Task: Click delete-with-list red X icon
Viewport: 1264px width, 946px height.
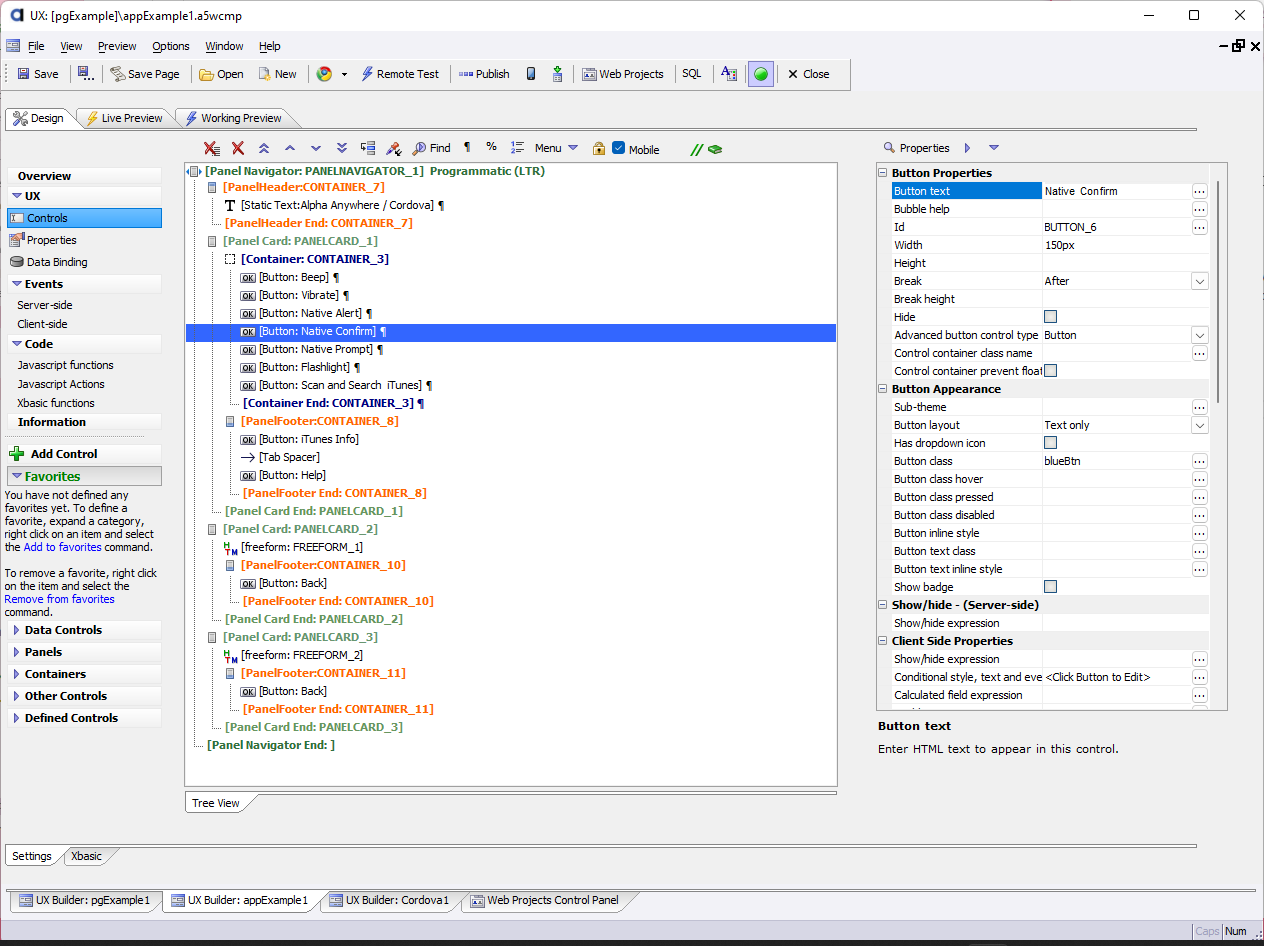Action: point(212,148)
